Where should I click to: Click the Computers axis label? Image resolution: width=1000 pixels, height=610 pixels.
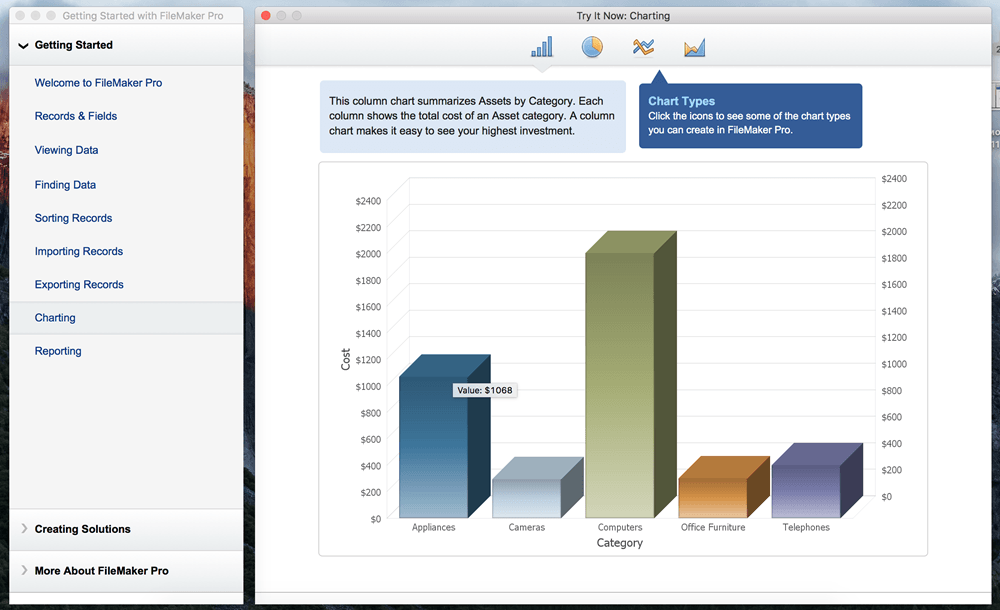click(x=620, y=527)
